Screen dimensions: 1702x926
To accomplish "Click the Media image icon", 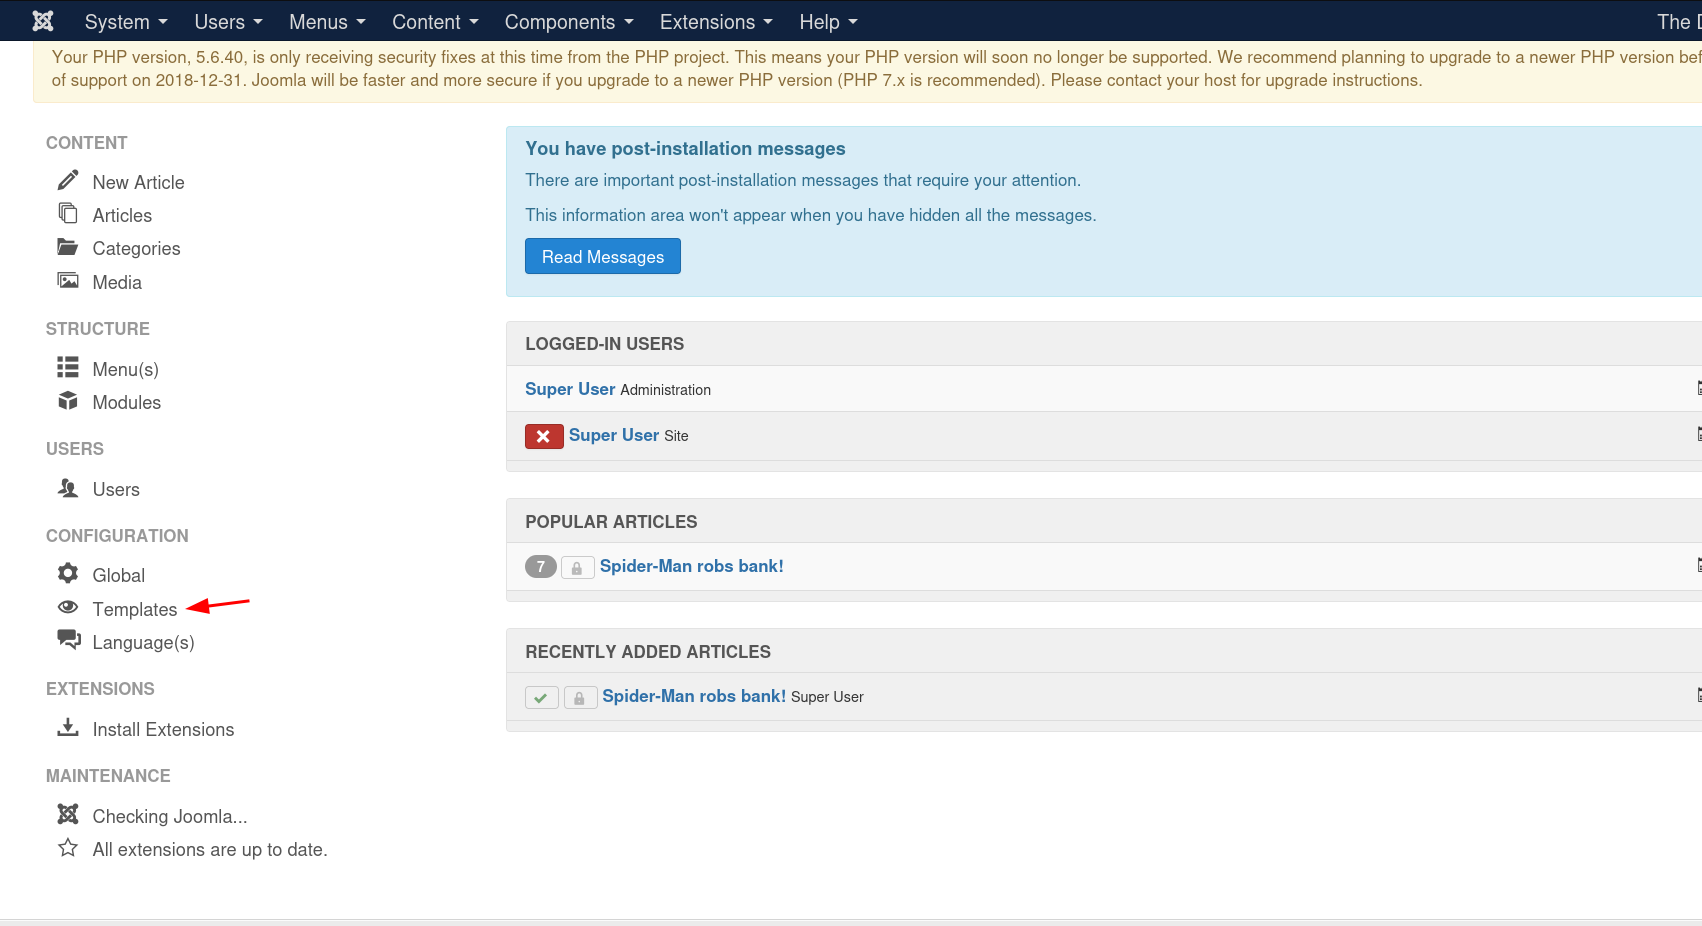I will (68, 281).
